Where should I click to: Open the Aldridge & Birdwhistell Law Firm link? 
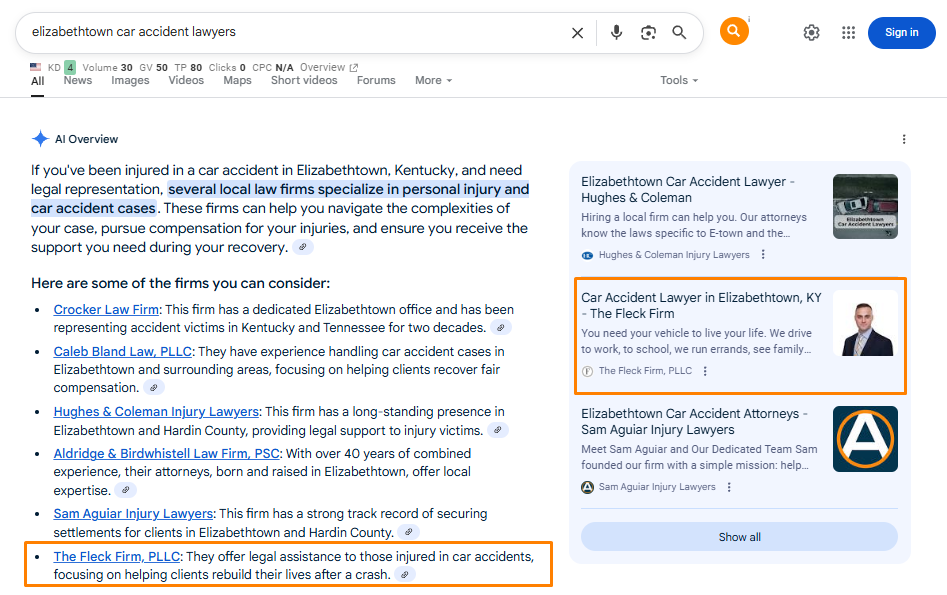(x=166, y=454)
